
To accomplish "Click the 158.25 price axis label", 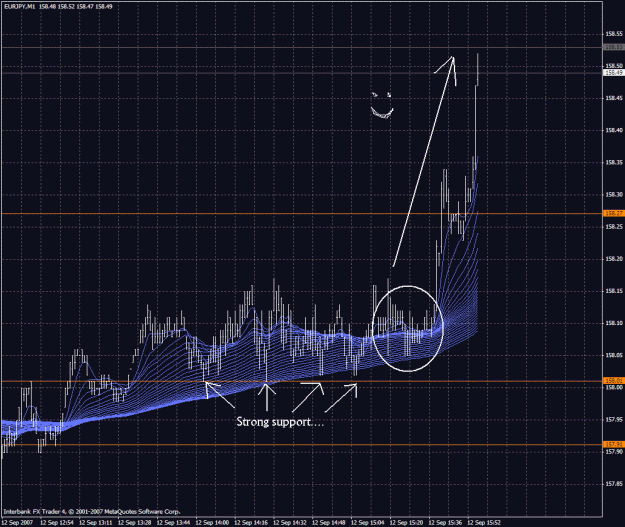I will [x=614, y=227].
